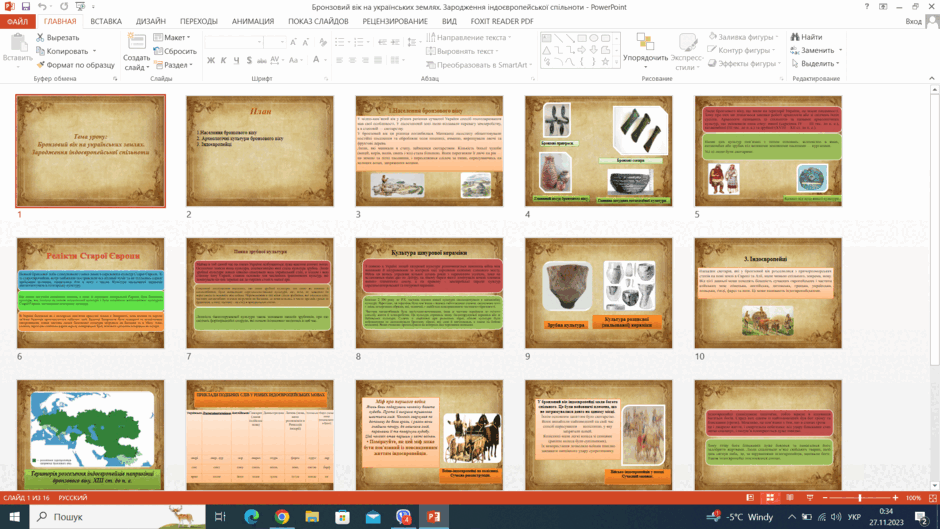Adjust the zoom slider handle
This screenshot has height=529, width=940.
point(860,498)
